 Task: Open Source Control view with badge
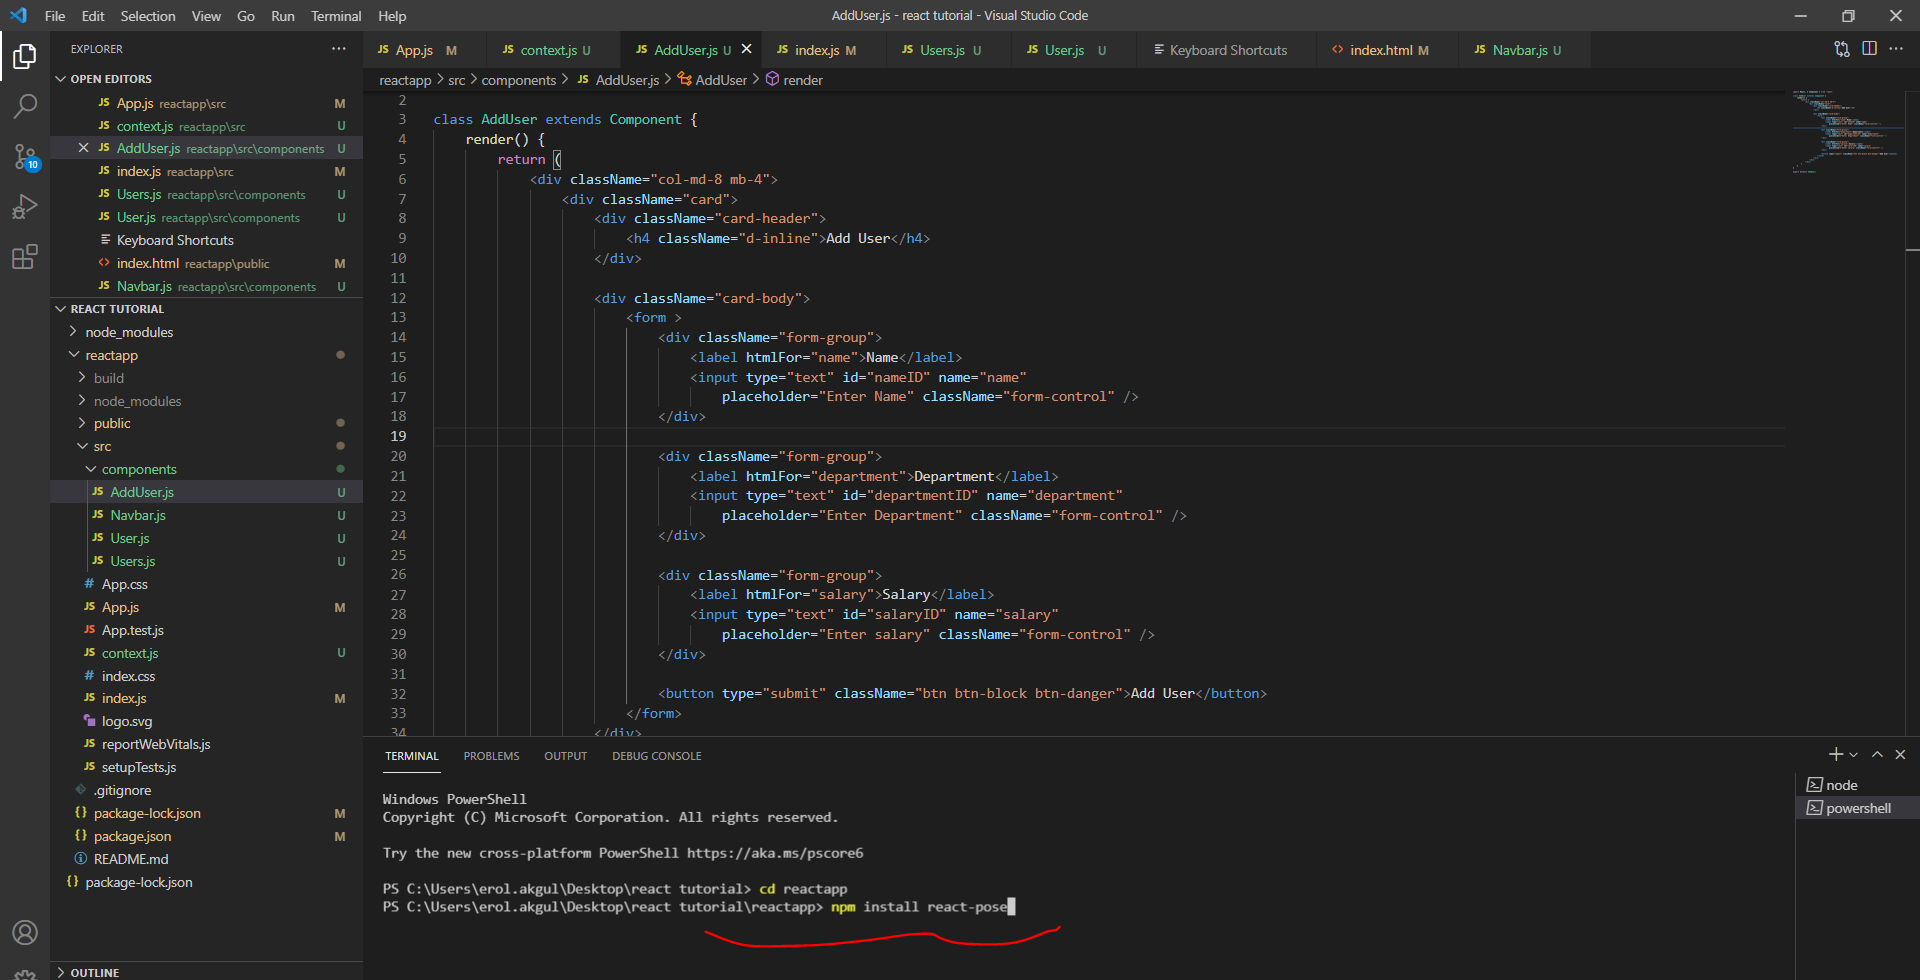coord(25,157)
